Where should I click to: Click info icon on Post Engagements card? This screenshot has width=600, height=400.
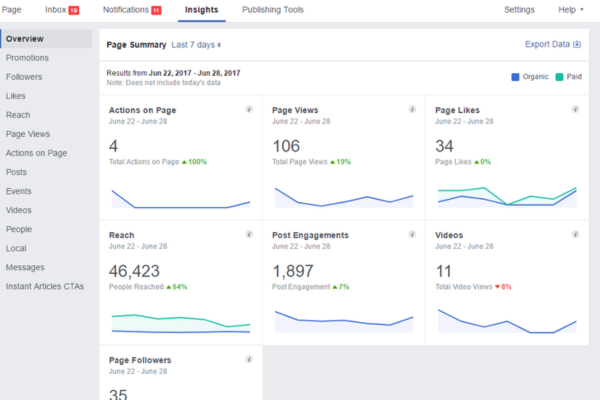tap(412, 234)
